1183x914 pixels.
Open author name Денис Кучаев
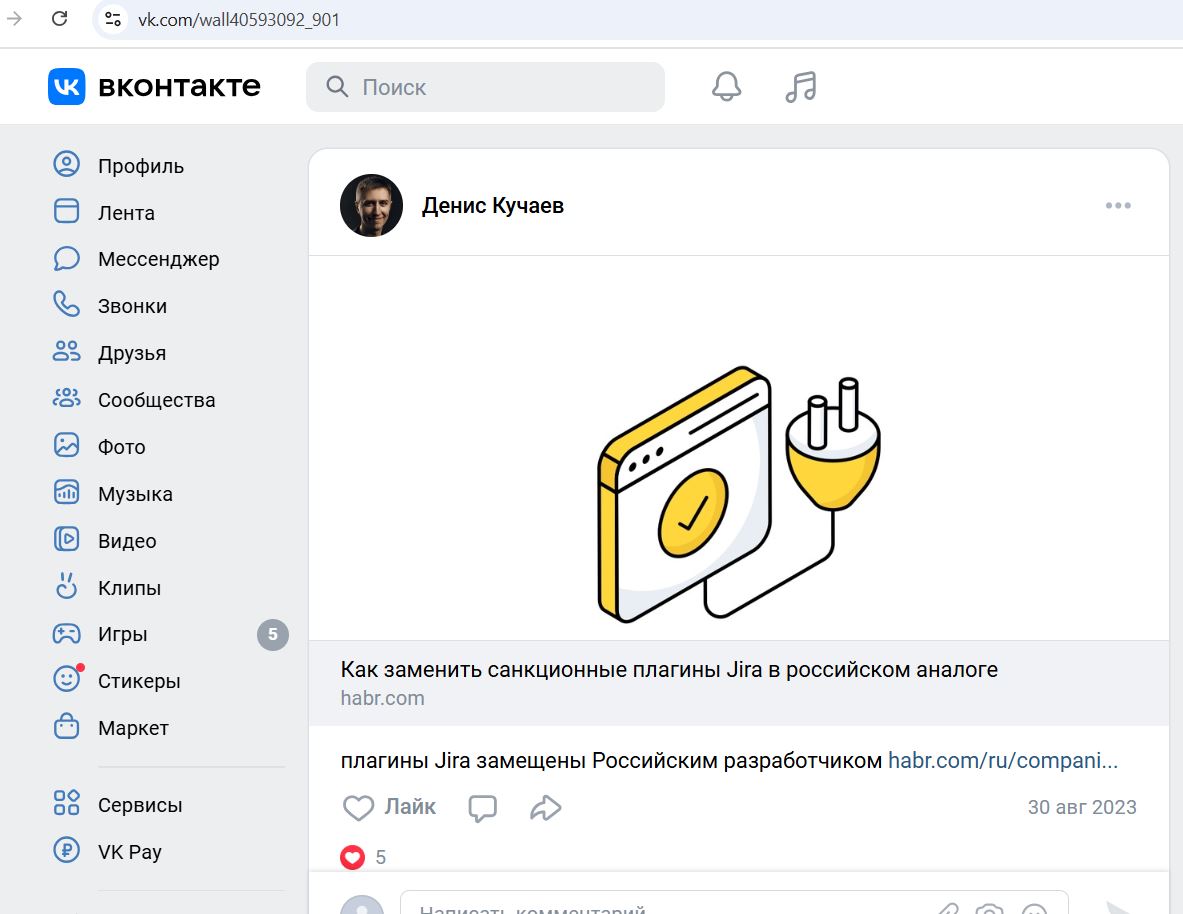coord(493,205)
